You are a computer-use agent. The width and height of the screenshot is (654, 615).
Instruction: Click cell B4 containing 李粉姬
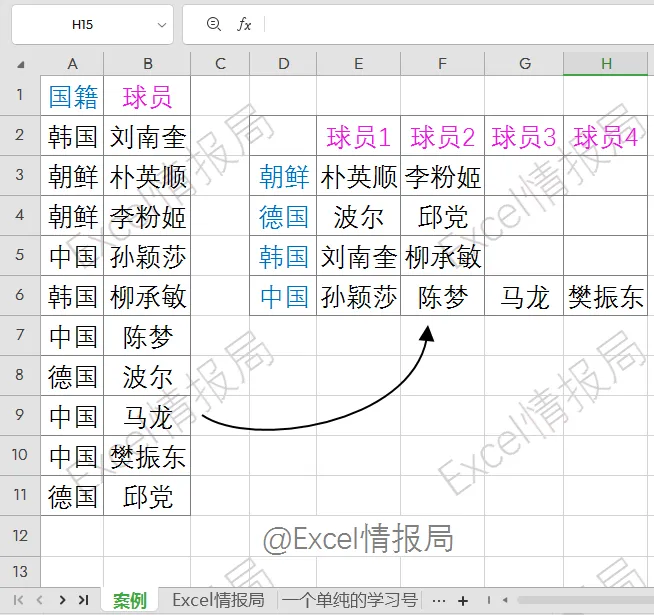pyautogui.click(x=147, y=216)
